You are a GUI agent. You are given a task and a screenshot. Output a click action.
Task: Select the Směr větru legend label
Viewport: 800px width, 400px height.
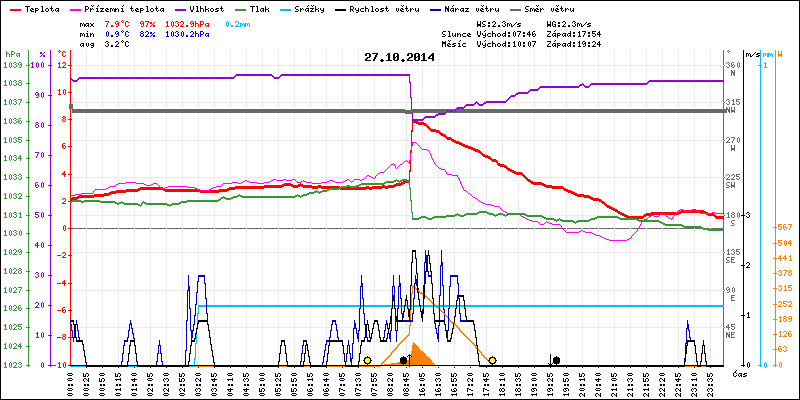tap(549, 9)
